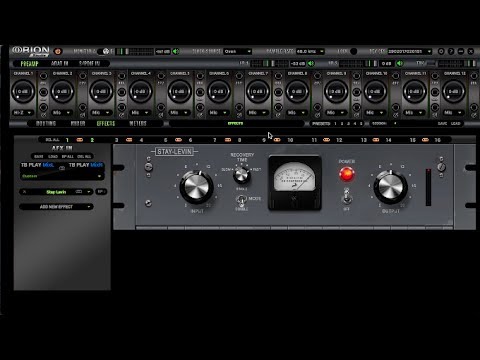The width and height of the screenshot is (480, 360).
Task: Switch to the ADAT IN tab
Action: [60, 63]
